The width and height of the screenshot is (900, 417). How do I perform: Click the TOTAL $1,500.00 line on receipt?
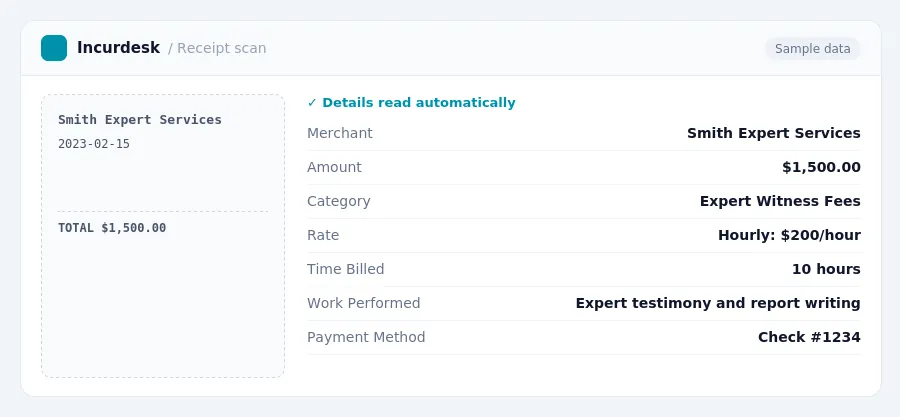(112, 228)
